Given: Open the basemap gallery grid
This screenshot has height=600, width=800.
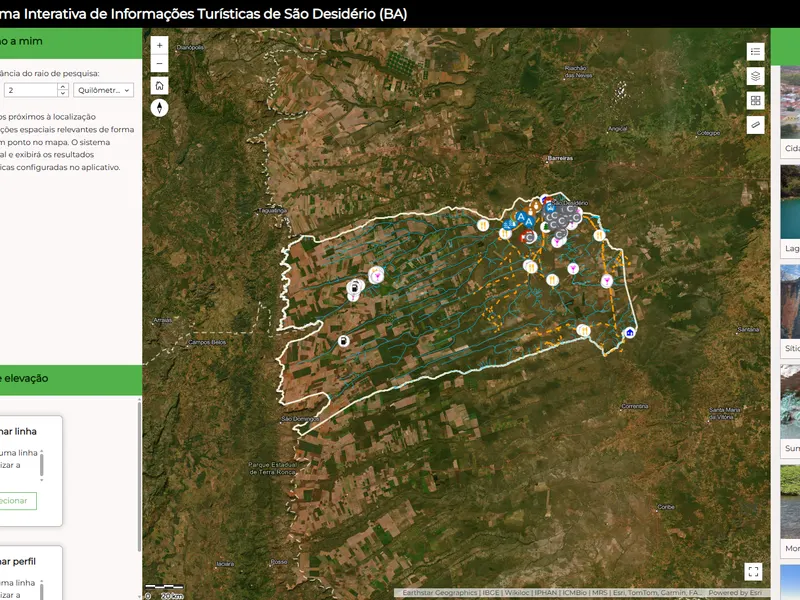Looking at the screenshot, I should click(755, 101).
